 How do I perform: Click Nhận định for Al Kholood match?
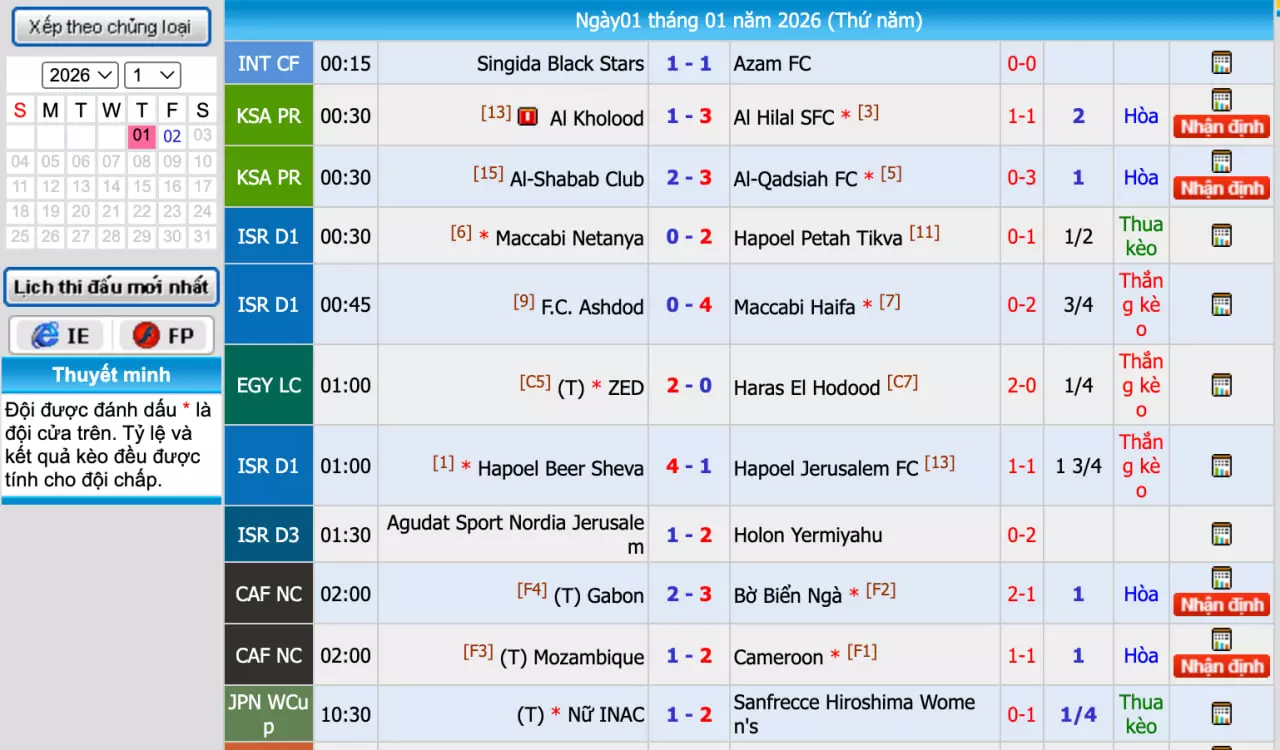1222,127
